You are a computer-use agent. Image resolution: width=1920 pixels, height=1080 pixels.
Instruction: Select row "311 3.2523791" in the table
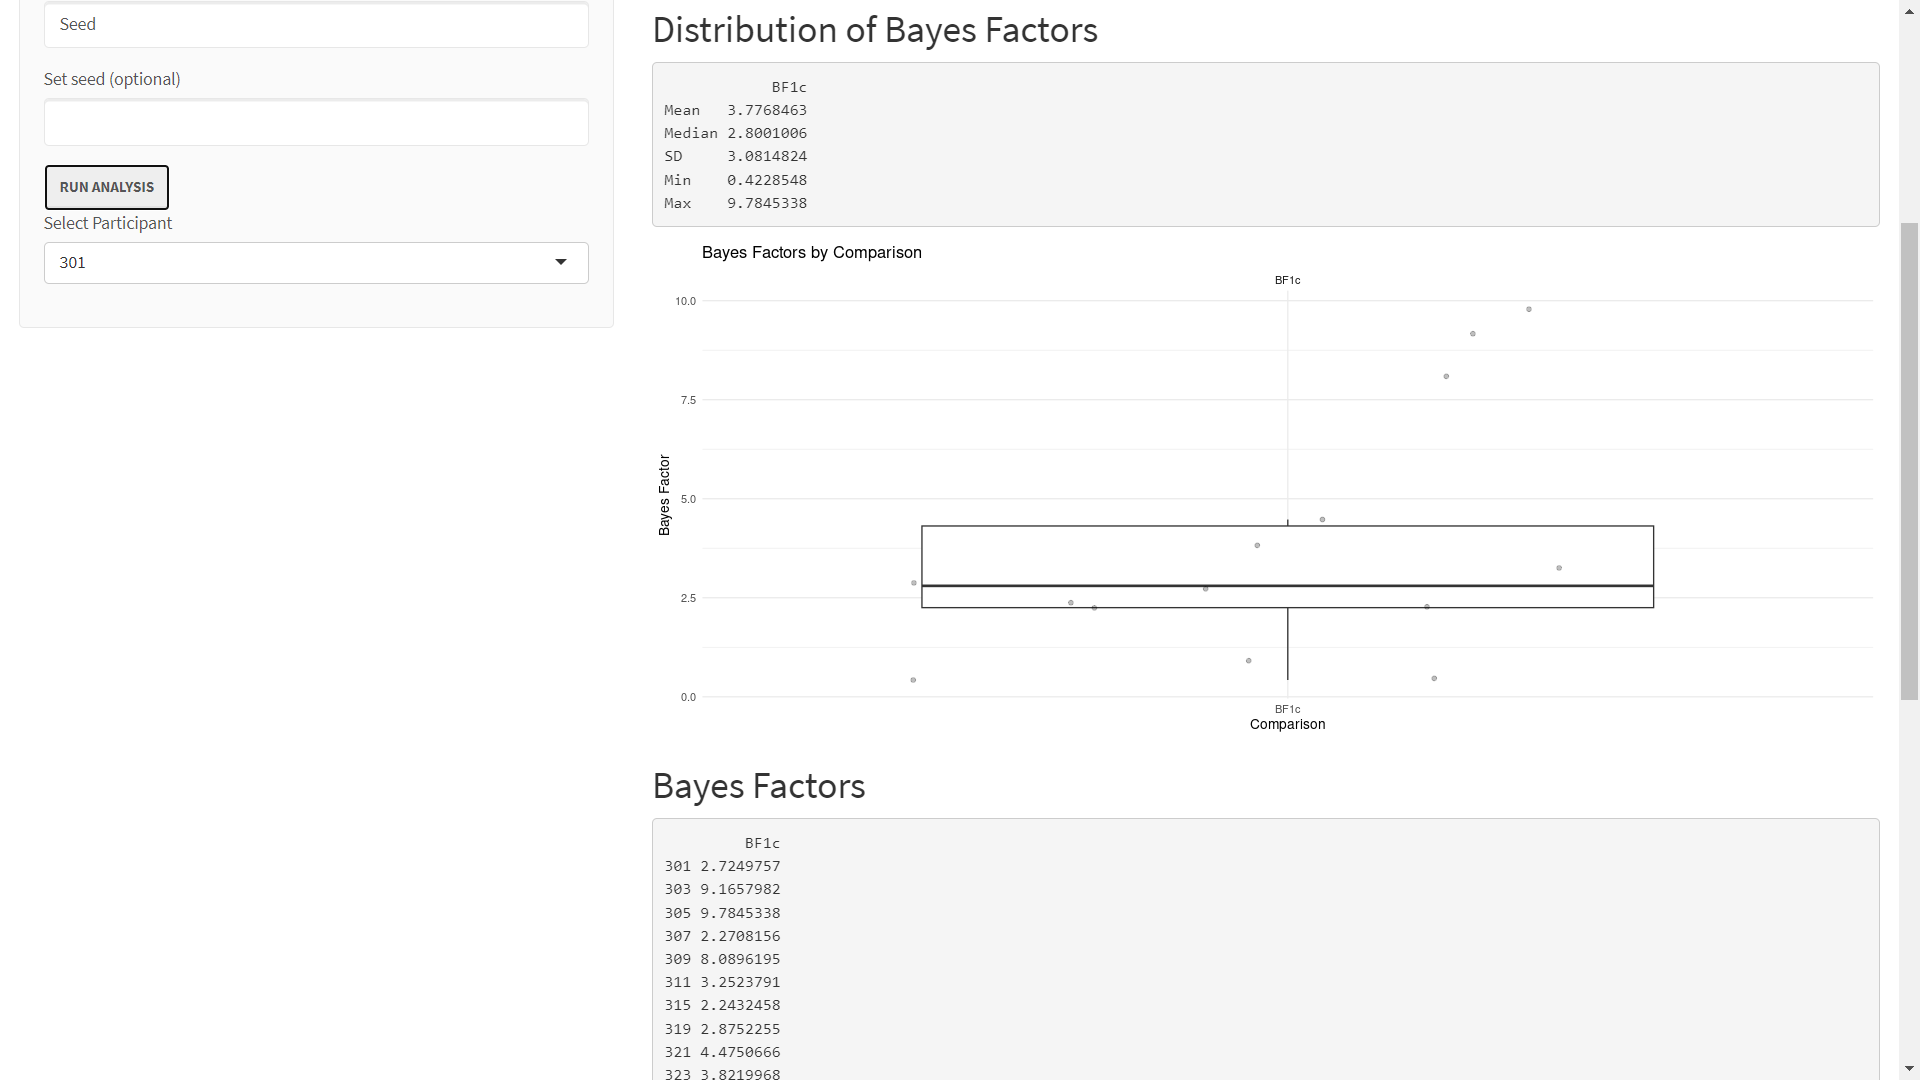pos(722,982)
